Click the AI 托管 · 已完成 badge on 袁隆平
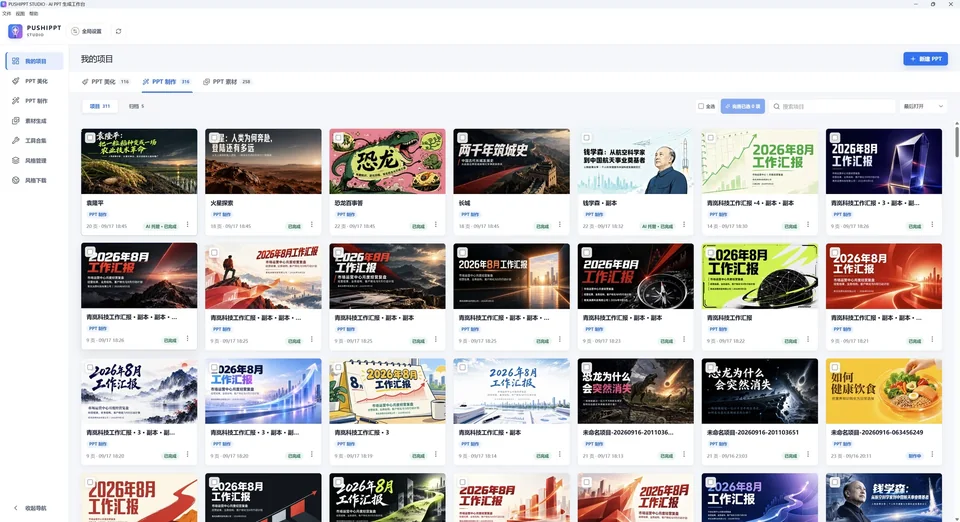Image resolution: width=960 pixels, height=522 pixels. pos(161,226)
